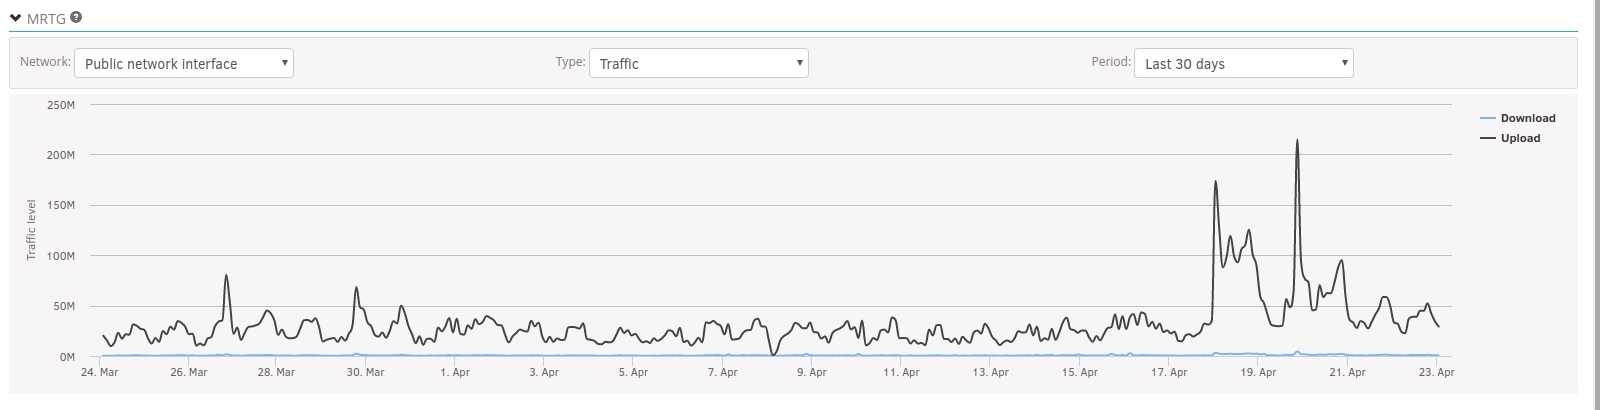Click the Traffic level y-axis title
The width and height of the screenshot is (1600, 410).
click(31, 230)
